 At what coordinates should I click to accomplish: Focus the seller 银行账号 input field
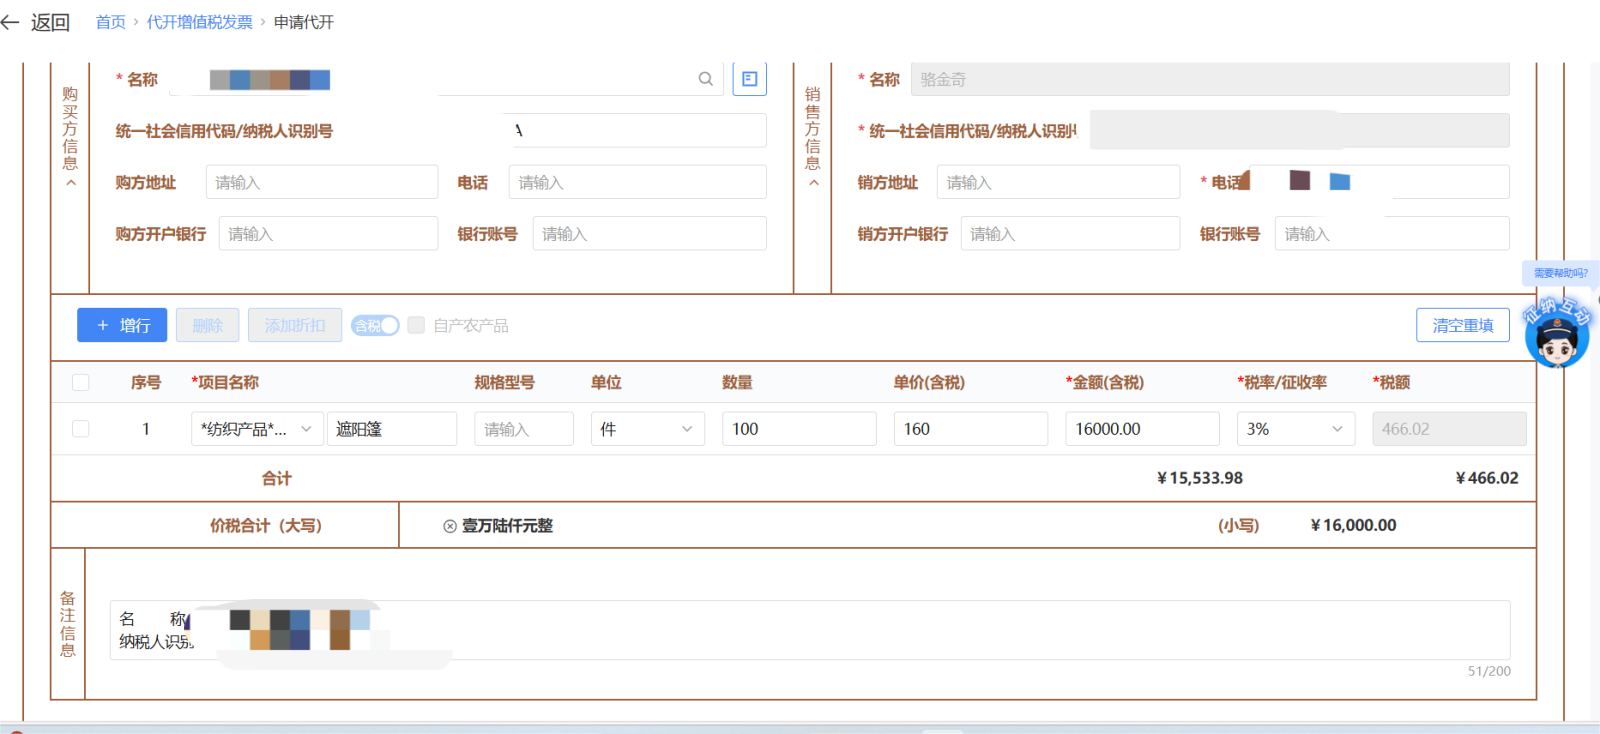1392,233
